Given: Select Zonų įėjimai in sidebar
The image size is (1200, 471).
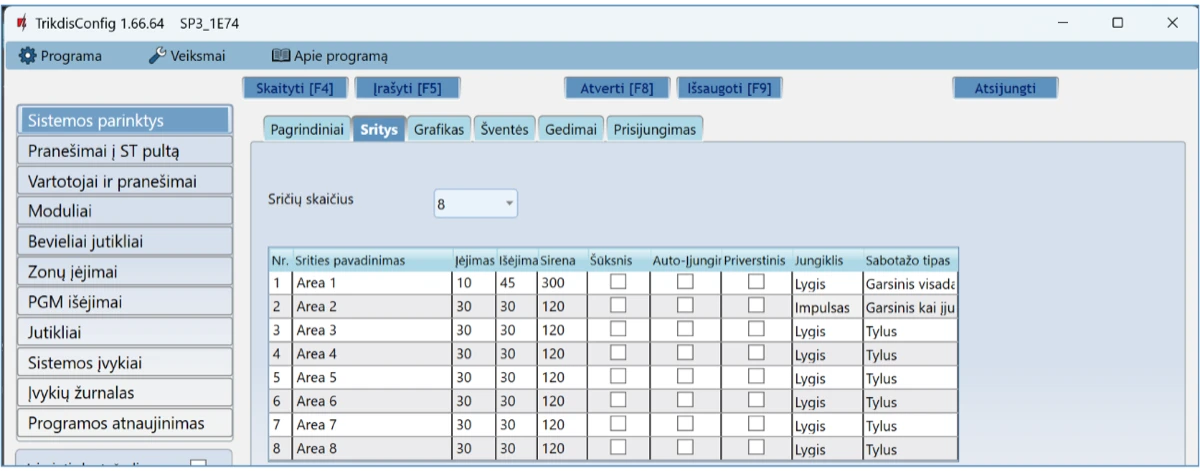Looking at the screenshot, I should (125, 271).
